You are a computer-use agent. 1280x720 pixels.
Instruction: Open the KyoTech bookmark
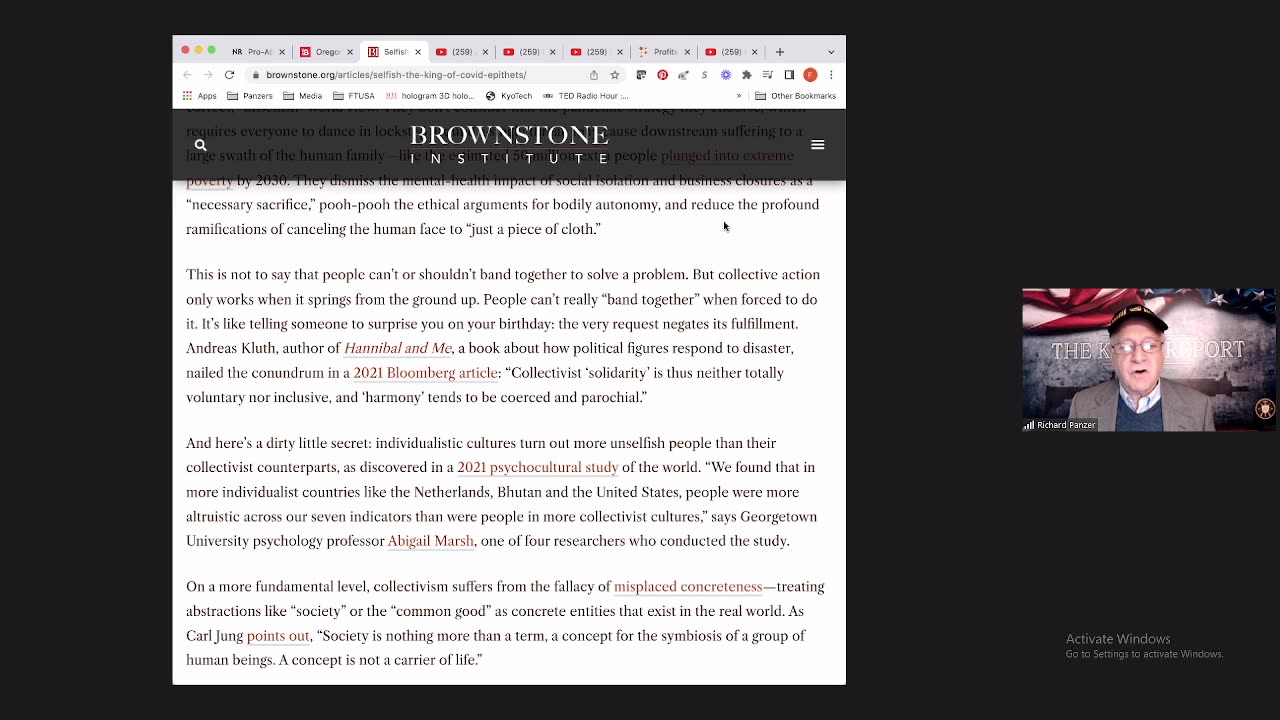pos(509,96)
